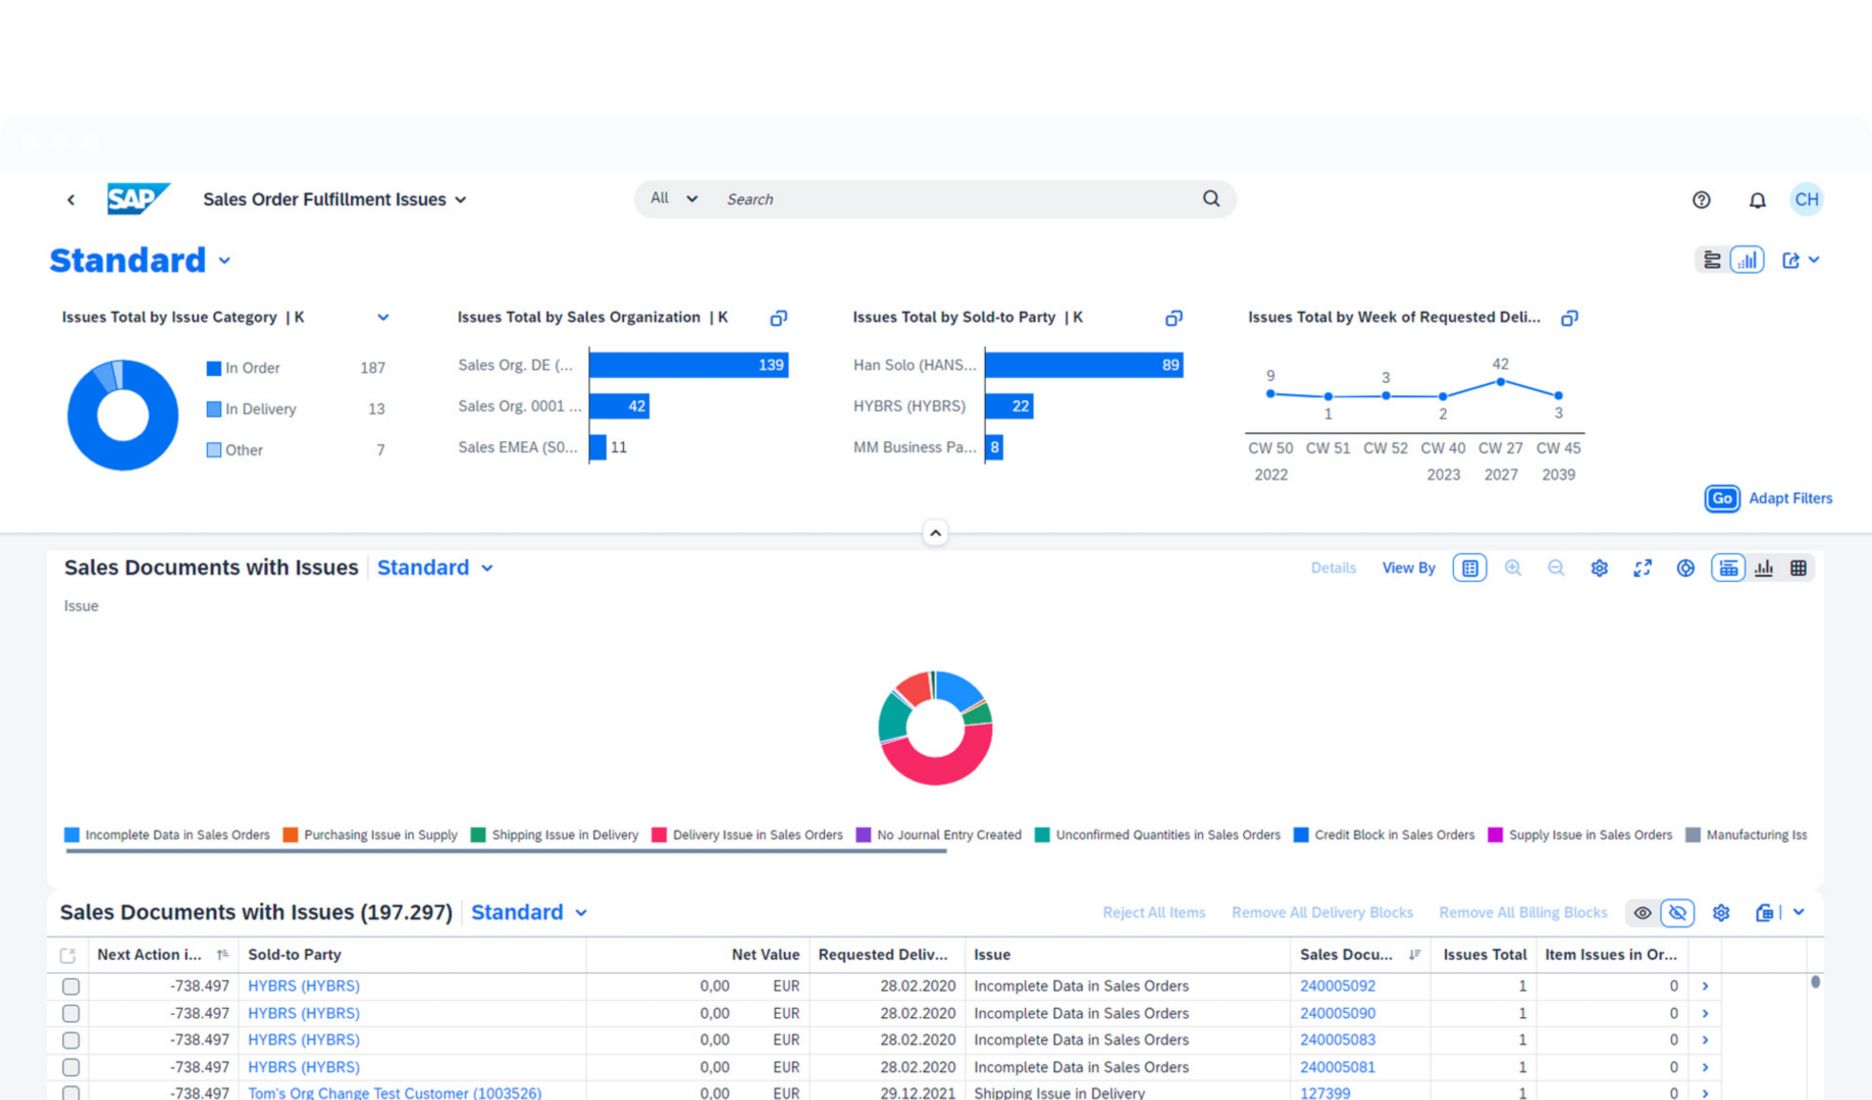
Task: Enter full screen using the expand icon
Action: [1641, 567]
